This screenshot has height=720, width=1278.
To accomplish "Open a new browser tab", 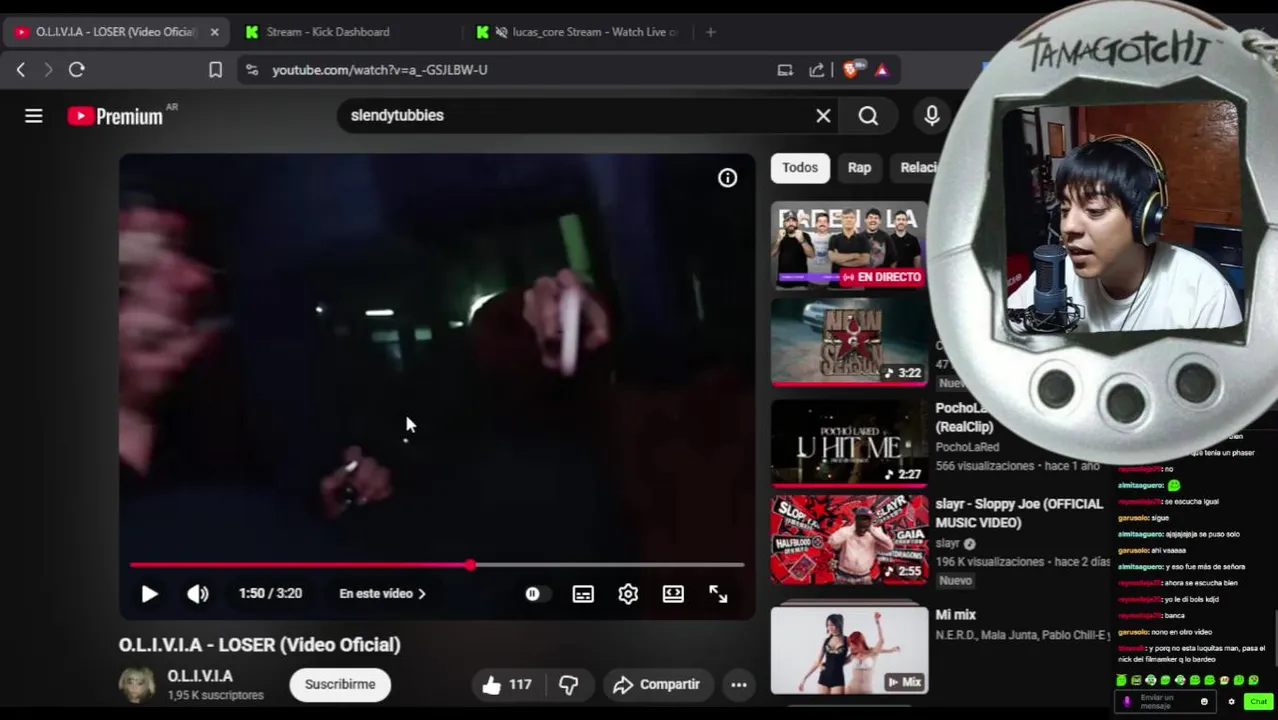I will click(710, 32).
